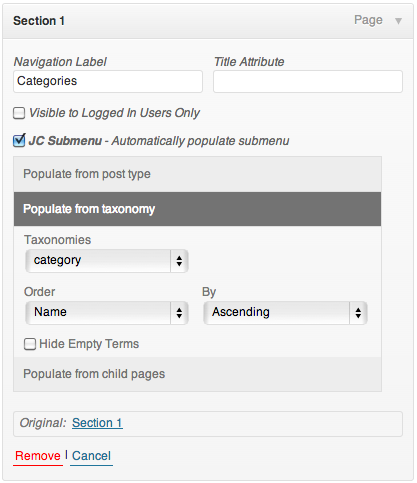This screenshot has width=417, height=483.
Task: Click the Order dropdown stepper arrows
Action: 179,313
